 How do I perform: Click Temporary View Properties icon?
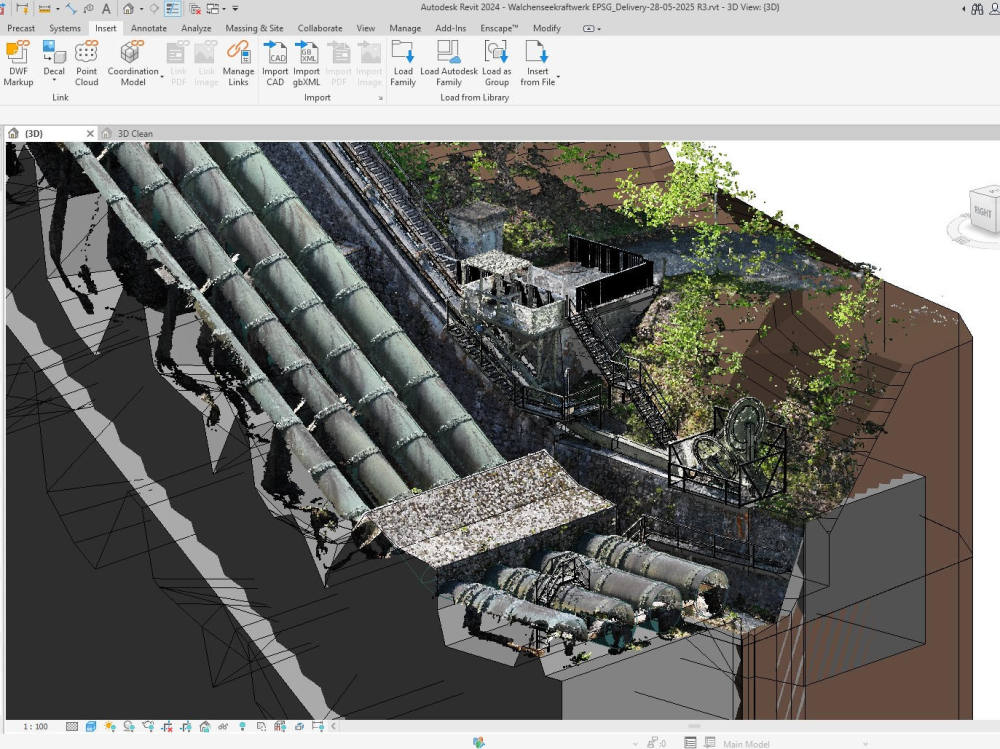(x=261, y=727)
